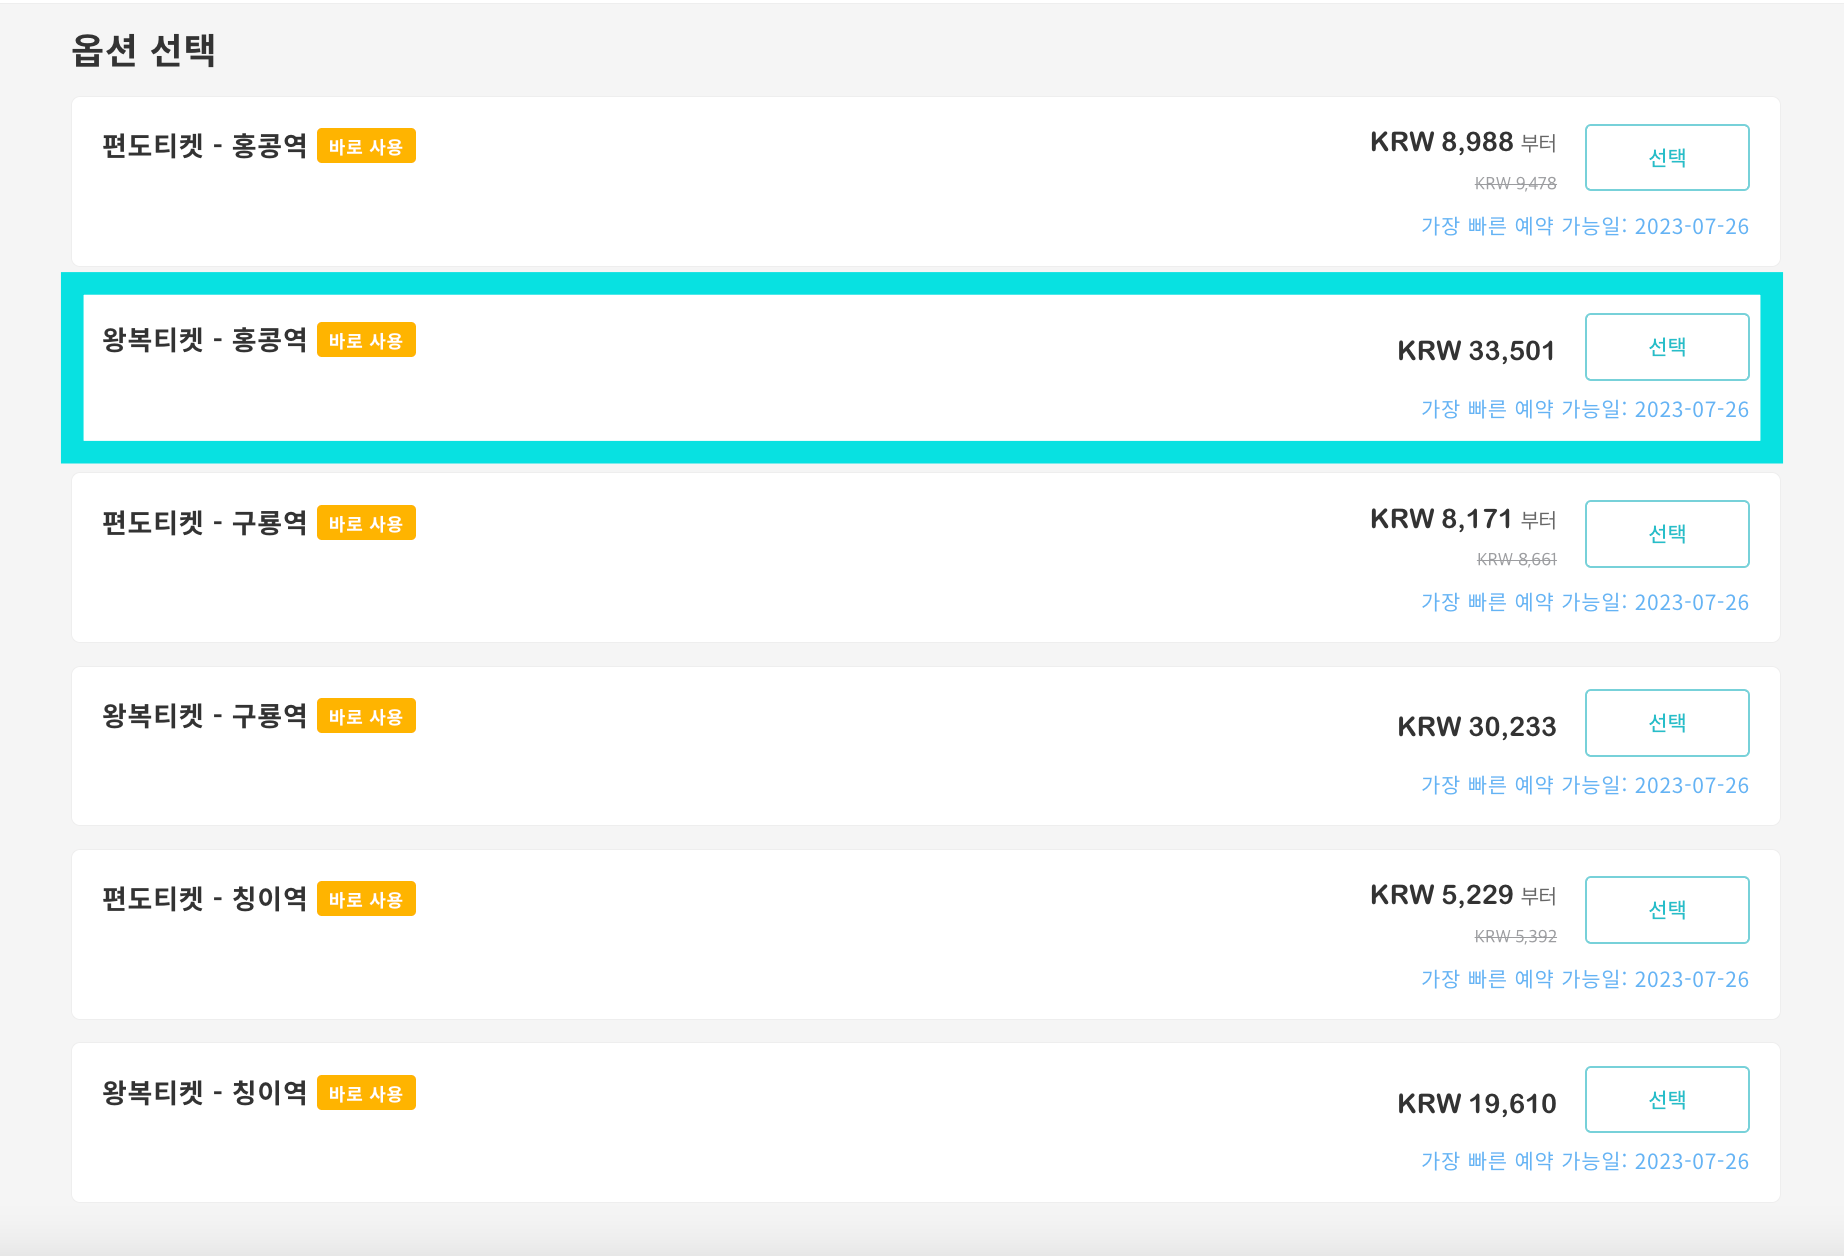This screenshot has width=1844, height=1256.
Task: Click 선택 for 편도티켓 - 홍콩역
Action: tap(1667, 157)
